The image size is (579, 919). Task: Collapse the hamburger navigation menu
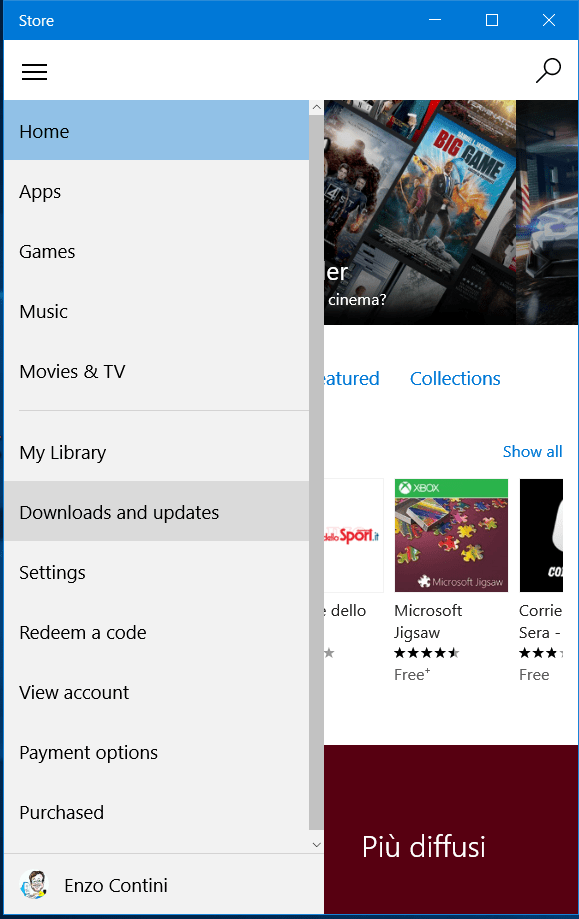pyautogui.click(x=35, y=72)
